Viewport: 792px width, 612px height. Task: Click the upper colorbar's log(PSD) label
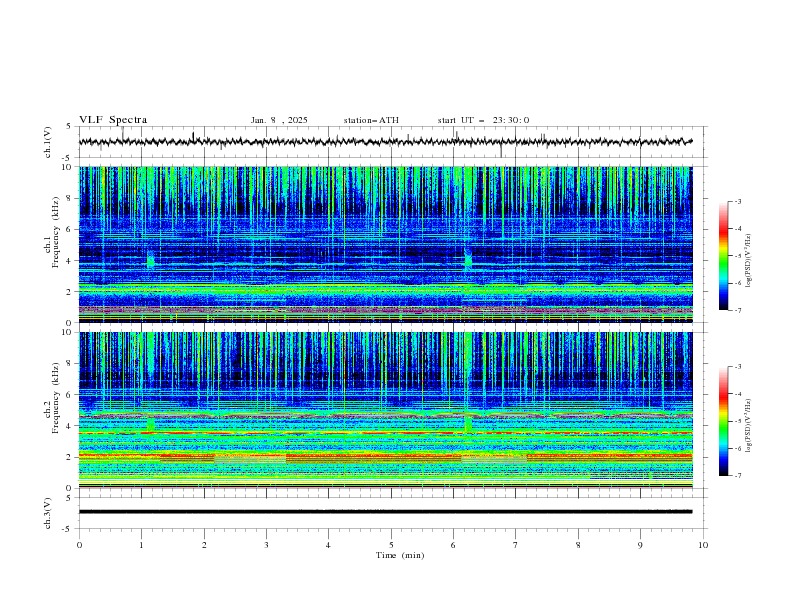tap(749, 261)
